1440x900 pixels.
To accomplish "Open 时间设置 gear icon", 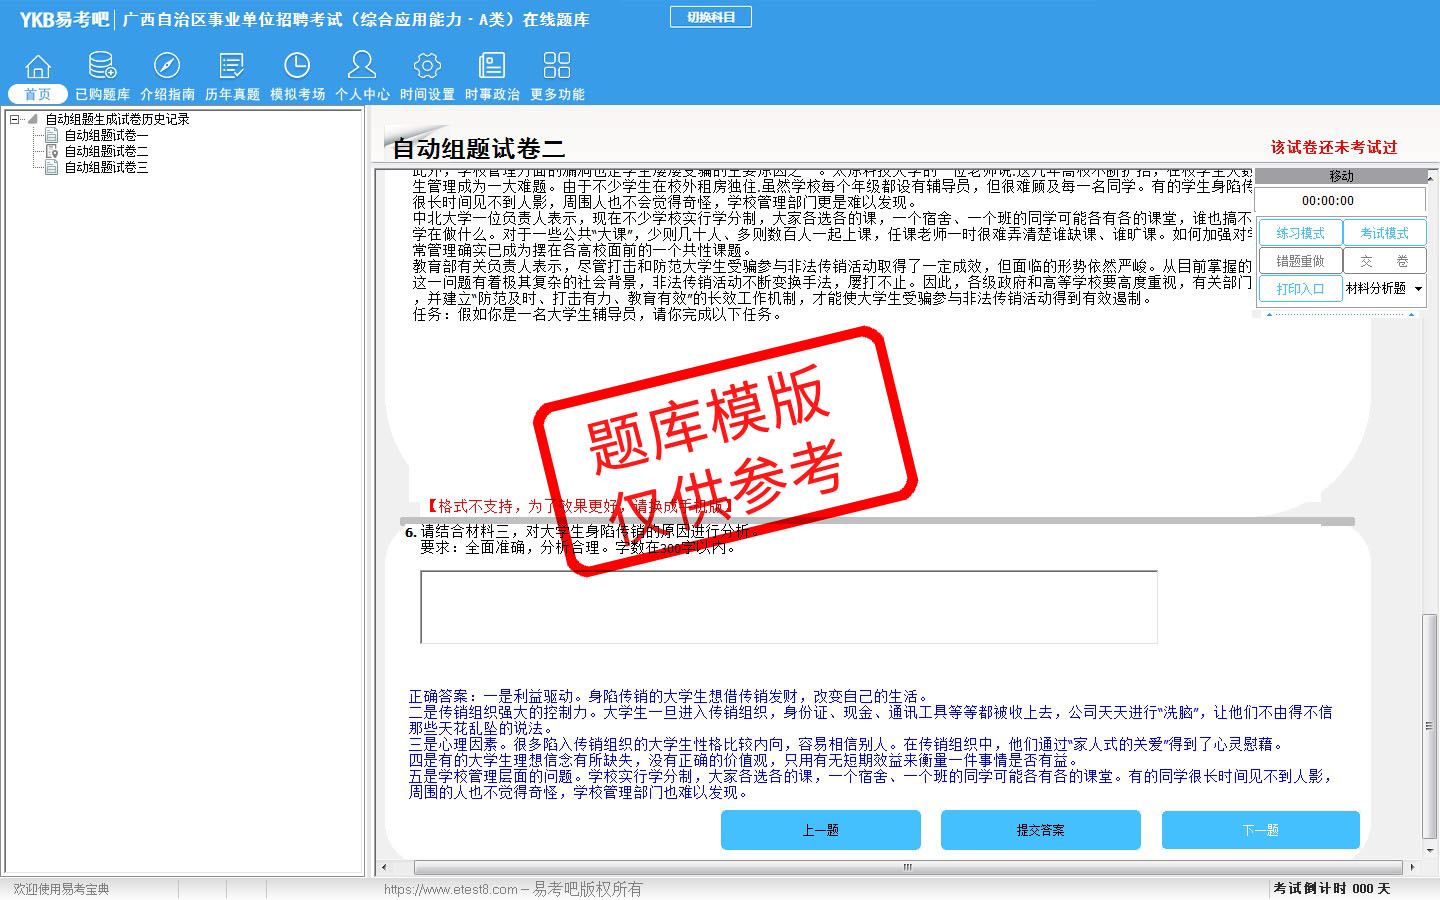I will [x=427, y=66].
